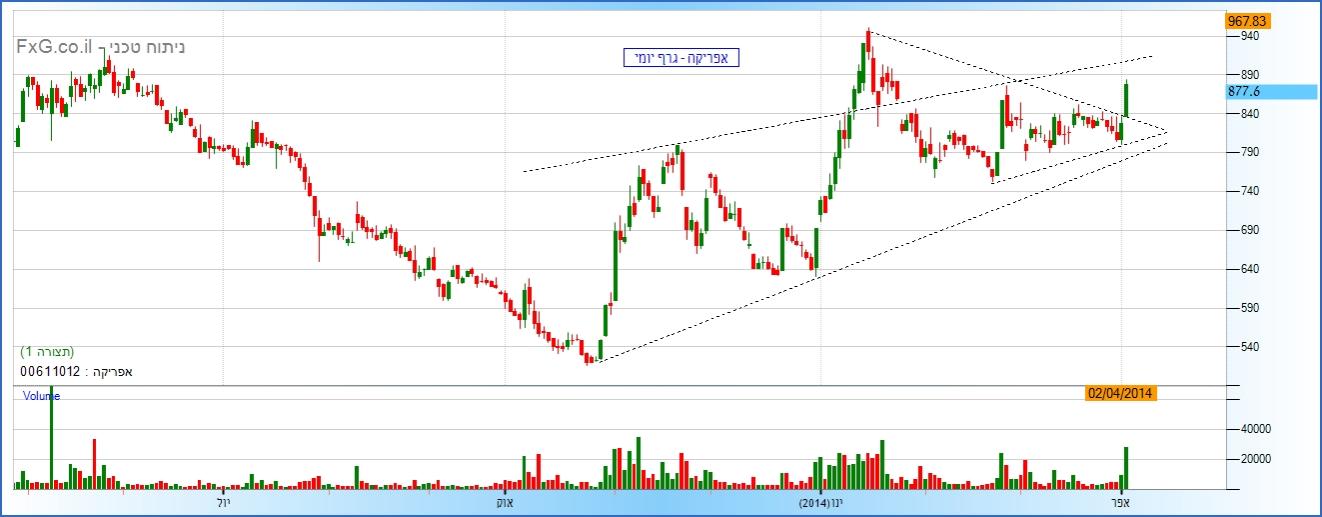Image resolution: width=1322 pixels, height=517 pixels.
Task: Click the blue Volume panel label
Action: point(41,396)
